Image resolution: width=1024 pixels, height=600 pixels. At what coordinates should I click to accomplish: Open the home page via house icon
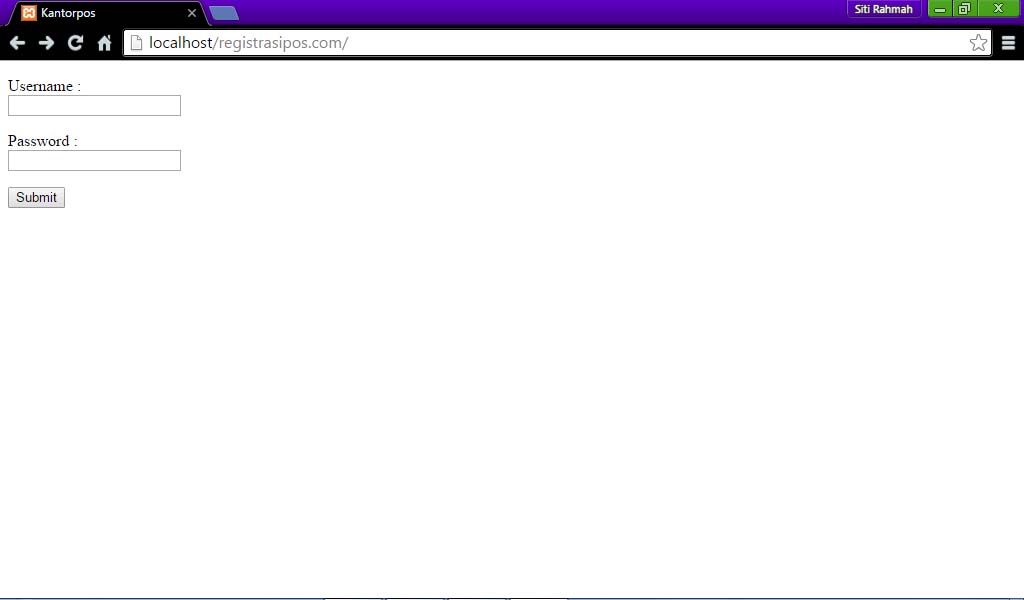[104, 43]
